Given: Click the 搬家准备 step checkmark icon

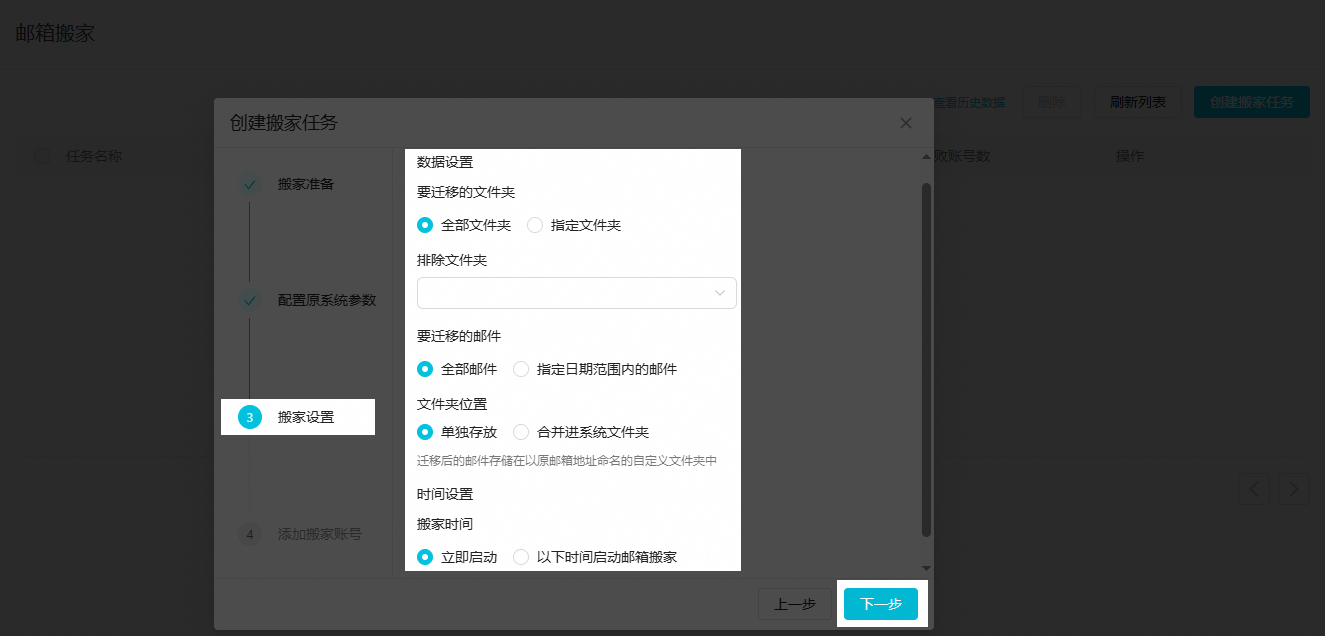Looking at the screenshot, I should [x=249, y=184].
